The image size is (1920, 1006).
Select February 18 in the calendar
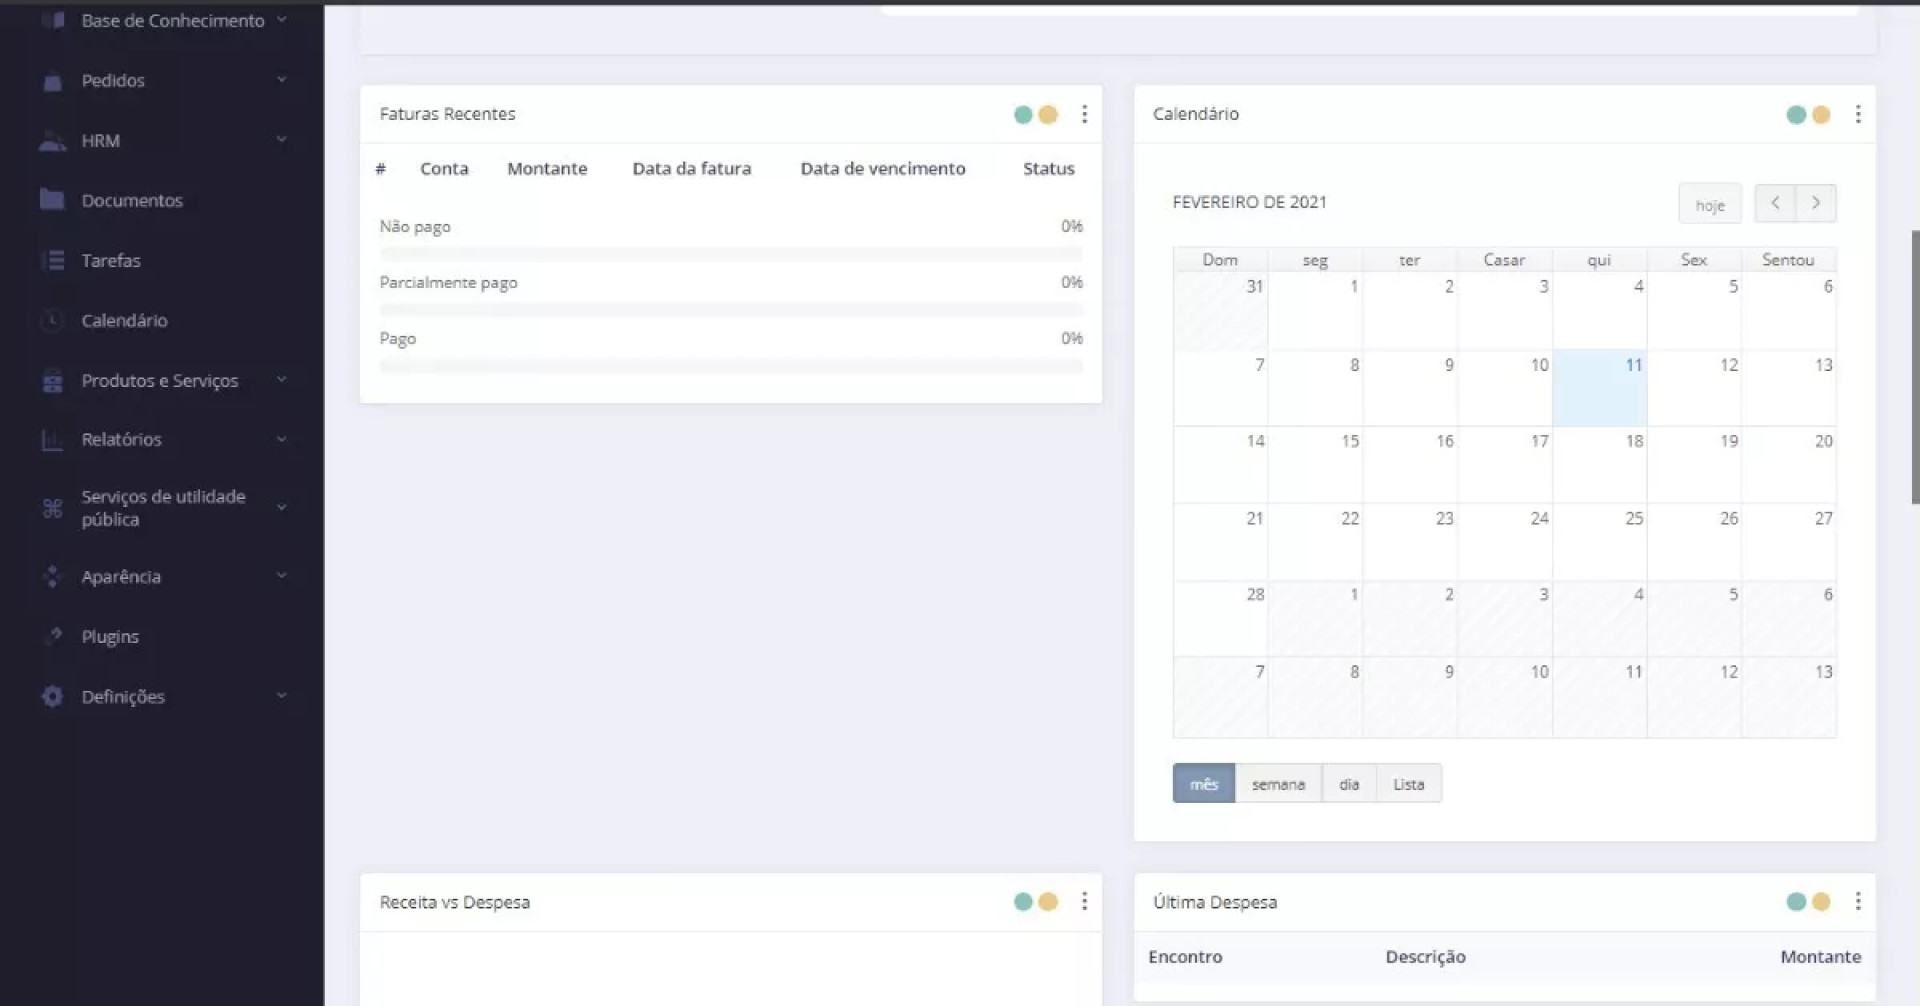[x=1600, y=464]
